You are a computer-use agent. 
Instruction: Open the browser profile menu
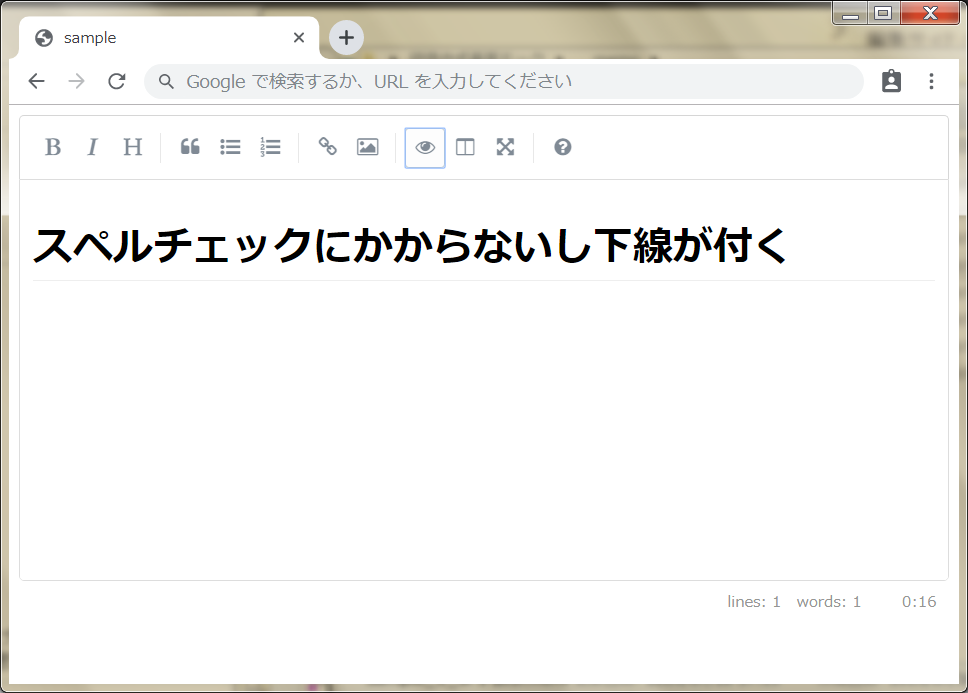[890, 81]
